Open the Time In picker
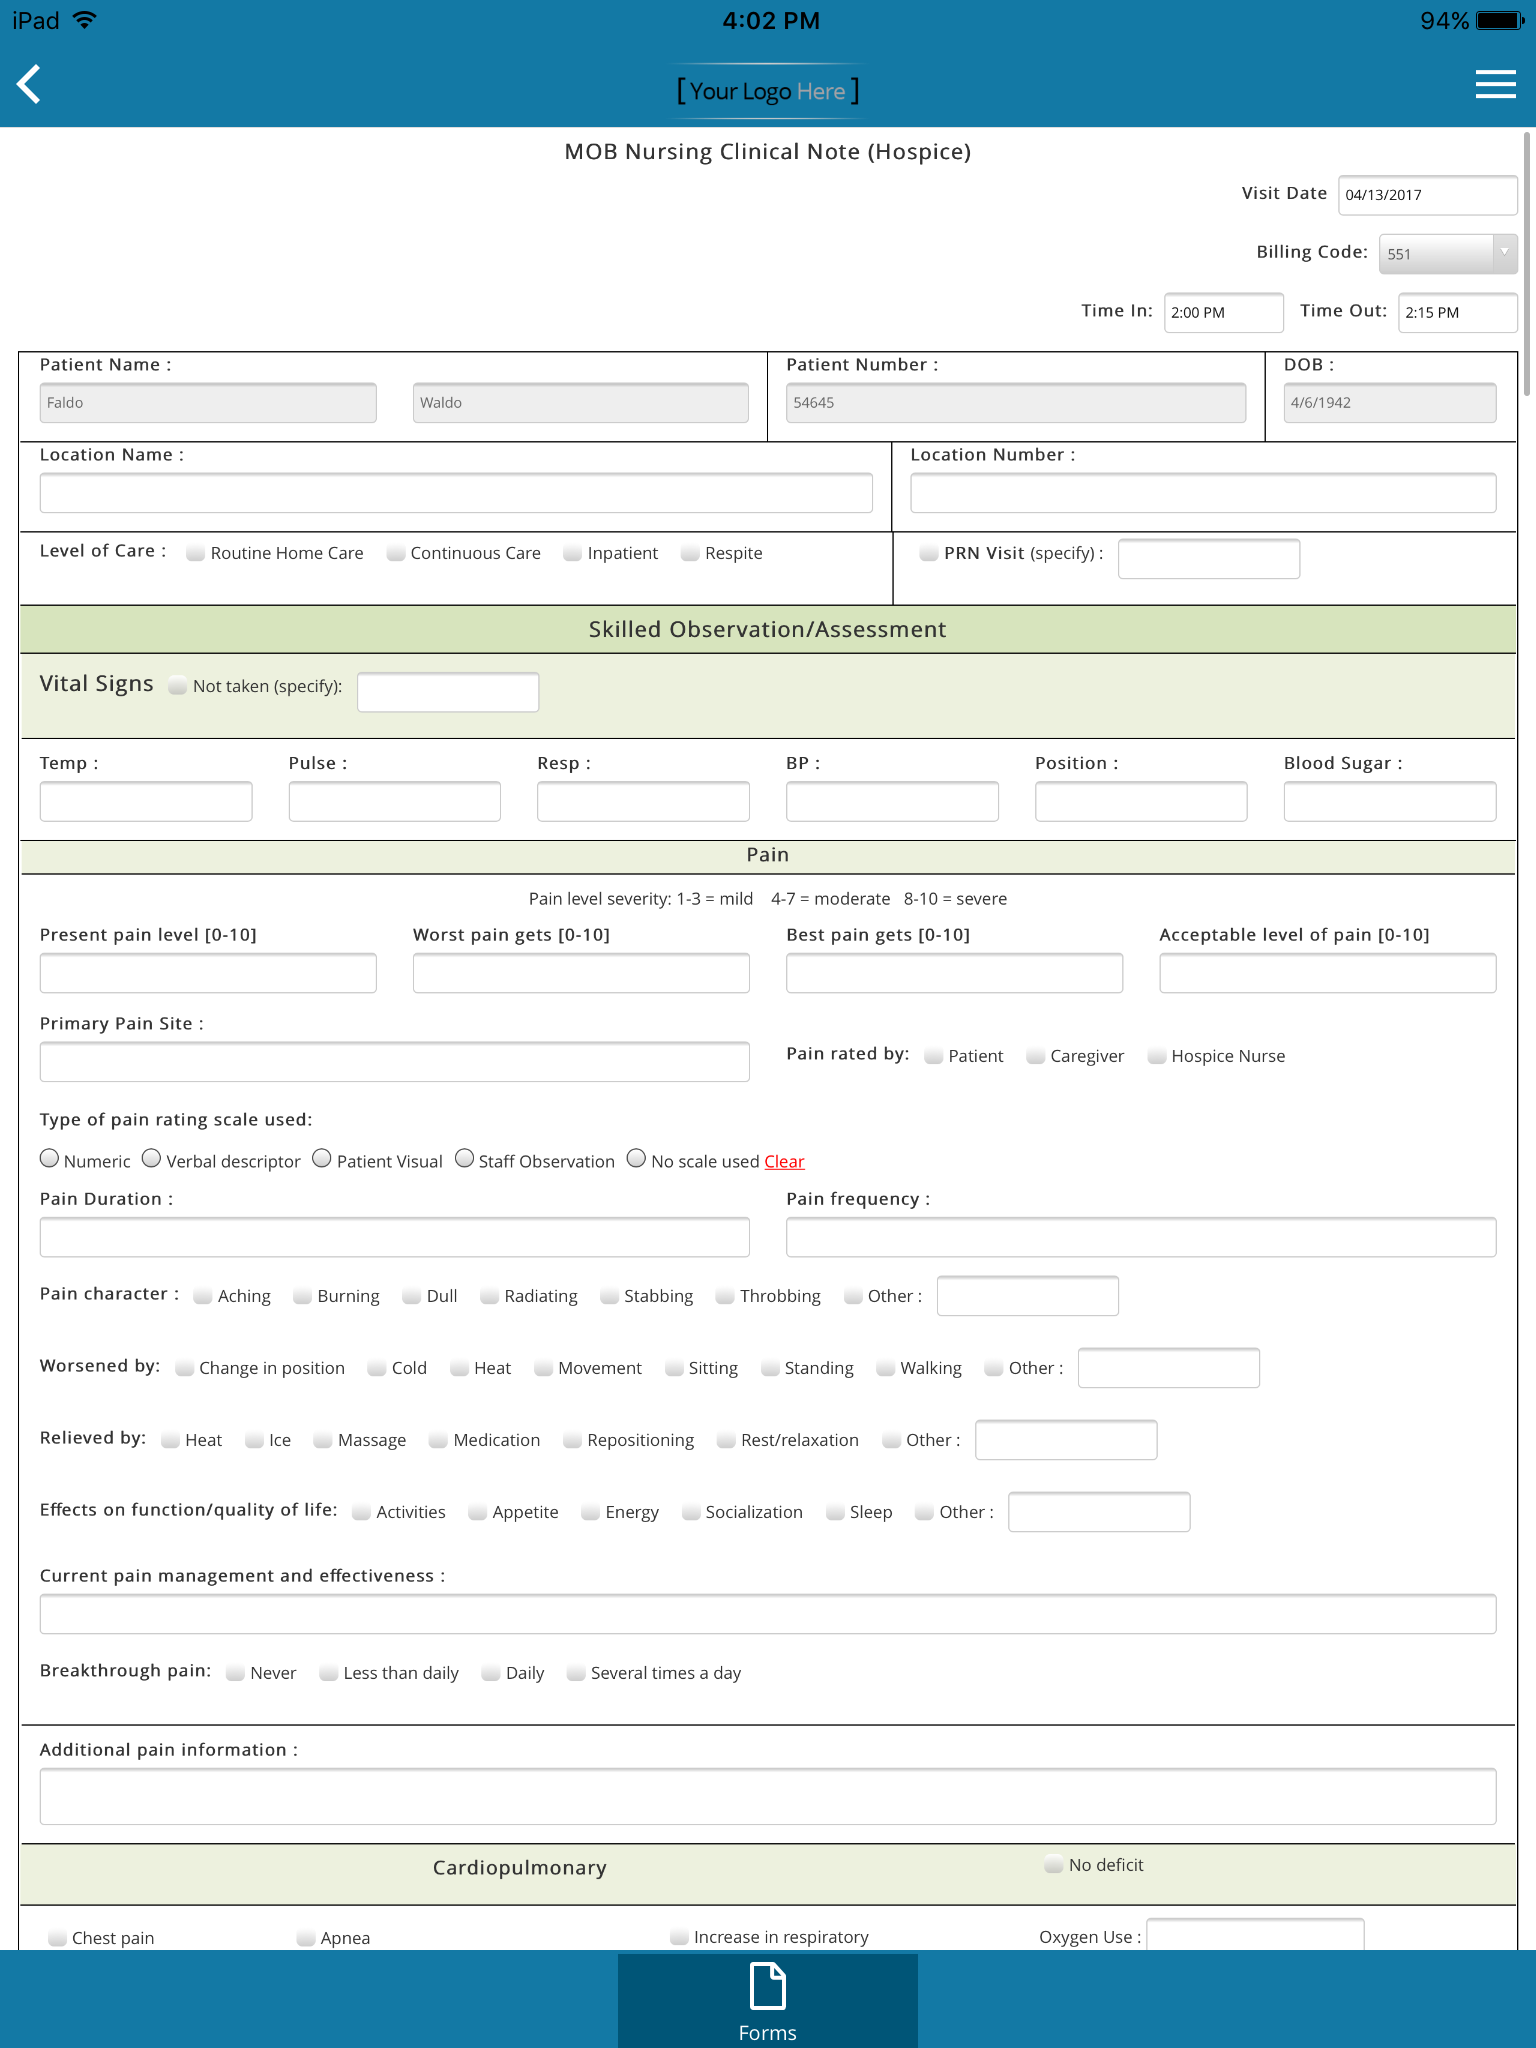 [x=1223, y=312]
